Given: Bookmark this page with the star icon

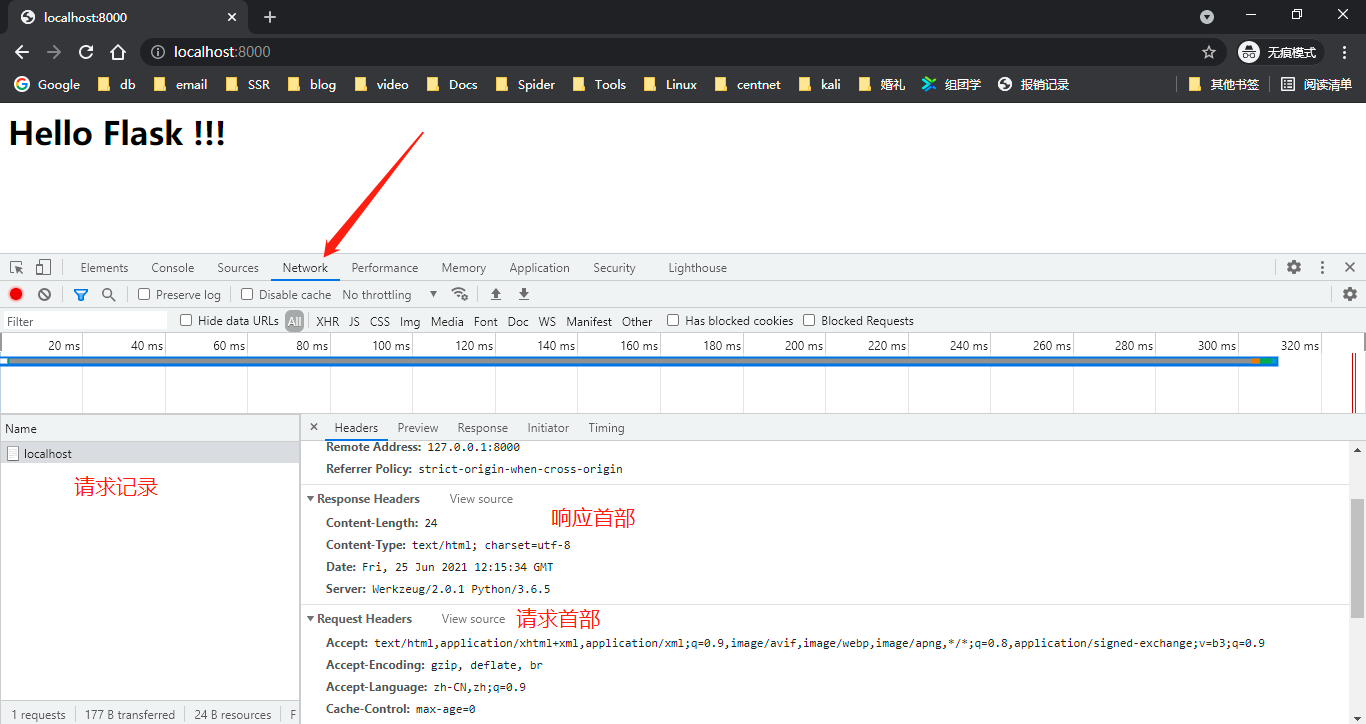Looking at the screenshot, I should pos(1209,52).
